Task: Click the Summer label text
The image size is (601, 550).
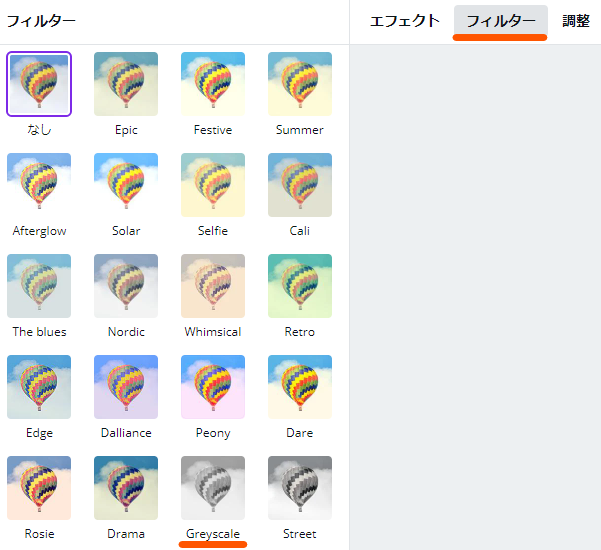Action: (x=300, y=130)
